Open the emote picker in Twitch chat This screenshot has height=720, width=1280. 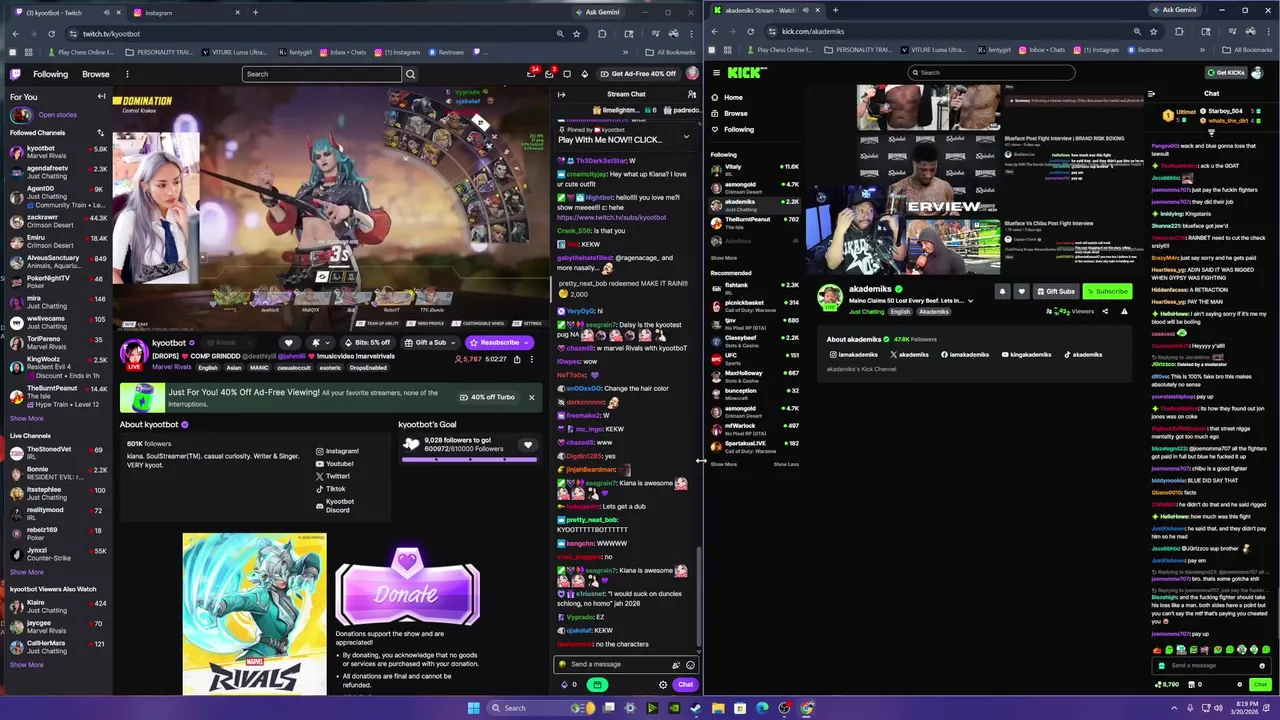[690, 665]
